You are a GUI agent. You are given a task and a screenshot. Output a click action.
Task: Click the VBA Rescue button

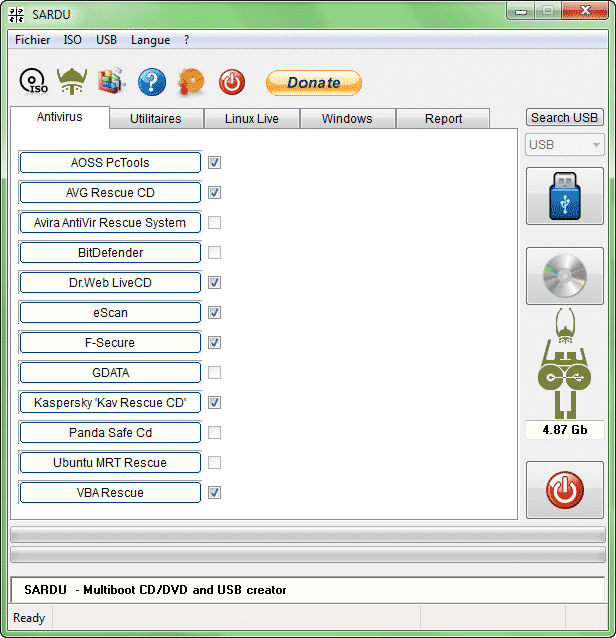tap(110, 492)
